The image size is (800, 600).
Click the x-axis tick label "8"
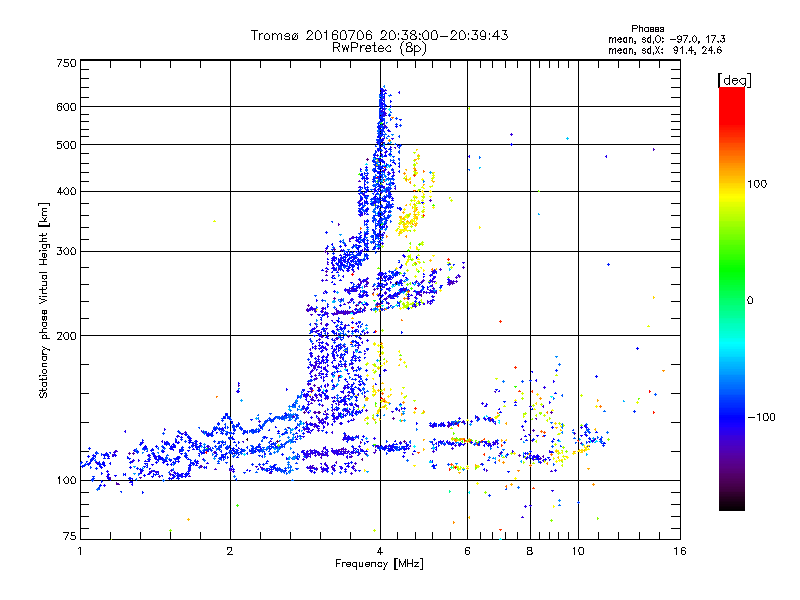(530, 551)
